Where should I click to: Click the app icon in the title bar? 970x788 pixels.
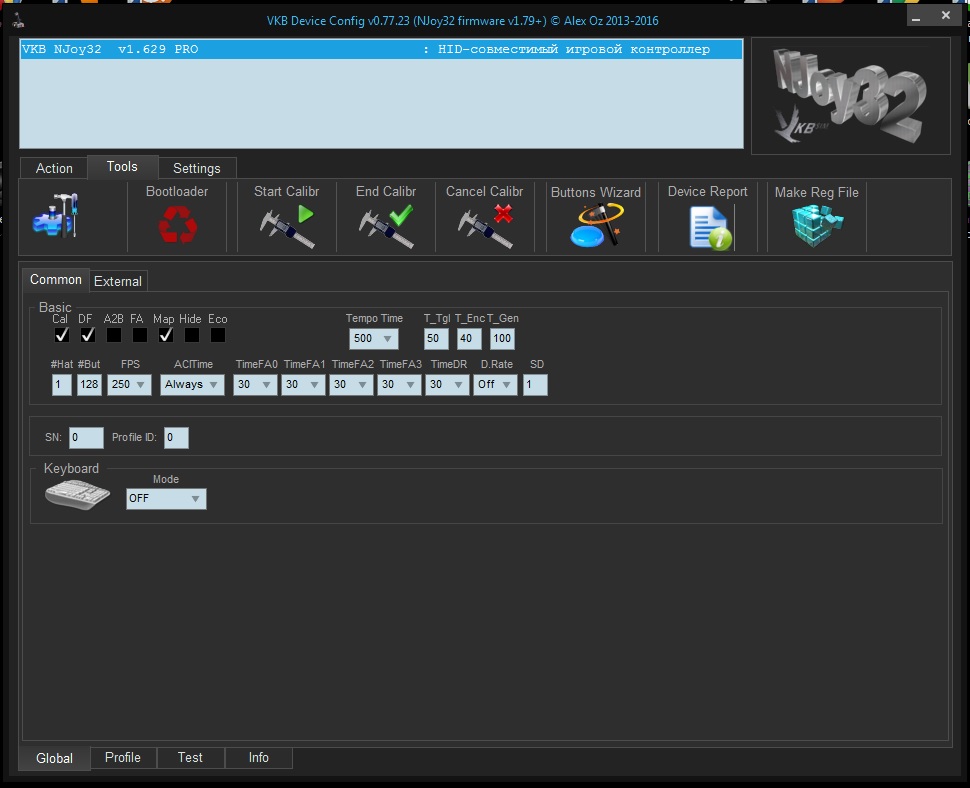point(18,20)
